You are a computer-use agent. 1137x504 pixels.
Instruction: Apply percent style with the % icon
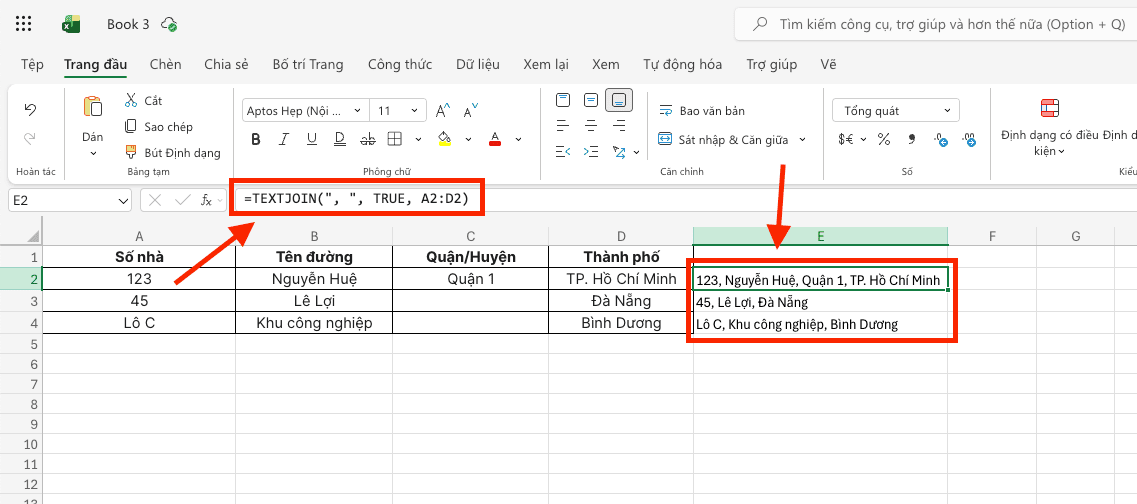[x=884, y=139]
